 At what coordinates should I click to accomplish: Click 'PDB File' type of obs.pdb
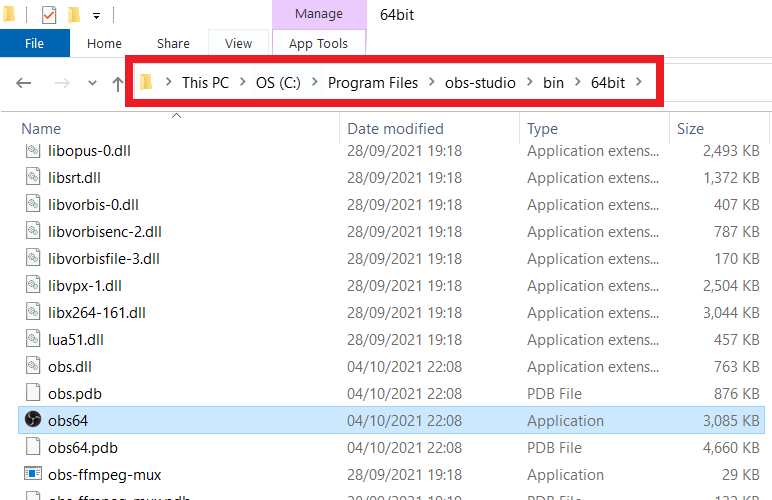[x=554, y=394]
